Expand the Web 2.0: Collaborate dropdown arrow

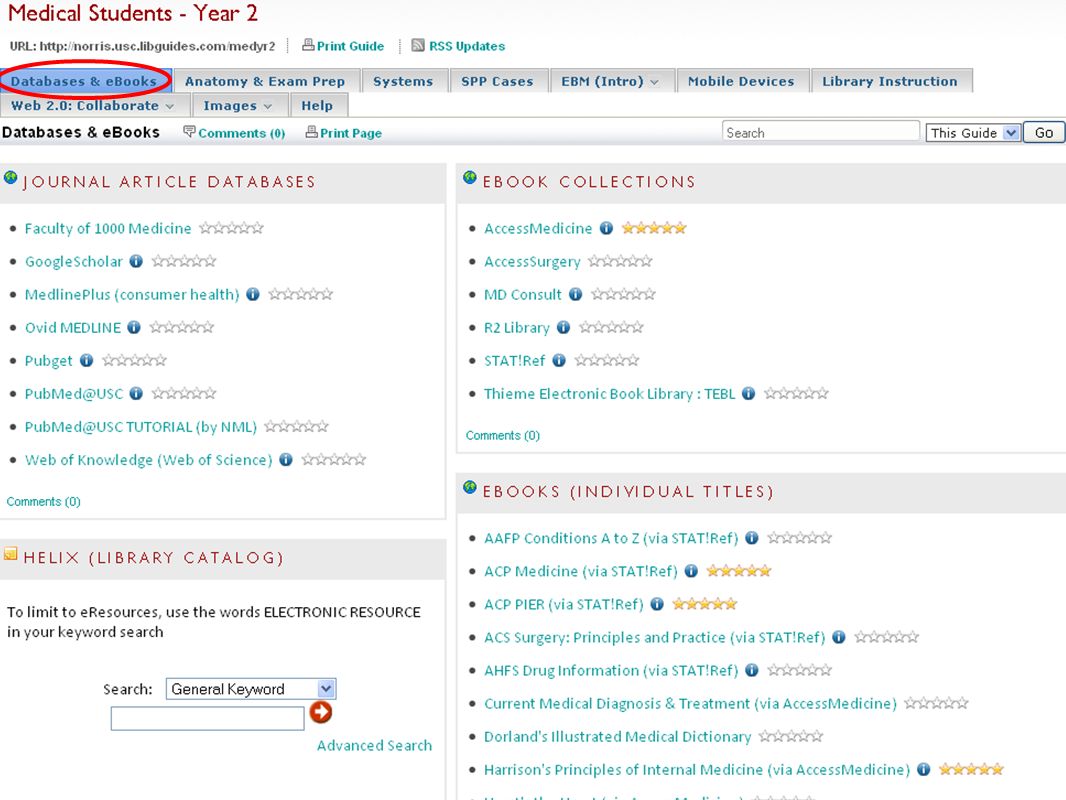coord(169,107)
